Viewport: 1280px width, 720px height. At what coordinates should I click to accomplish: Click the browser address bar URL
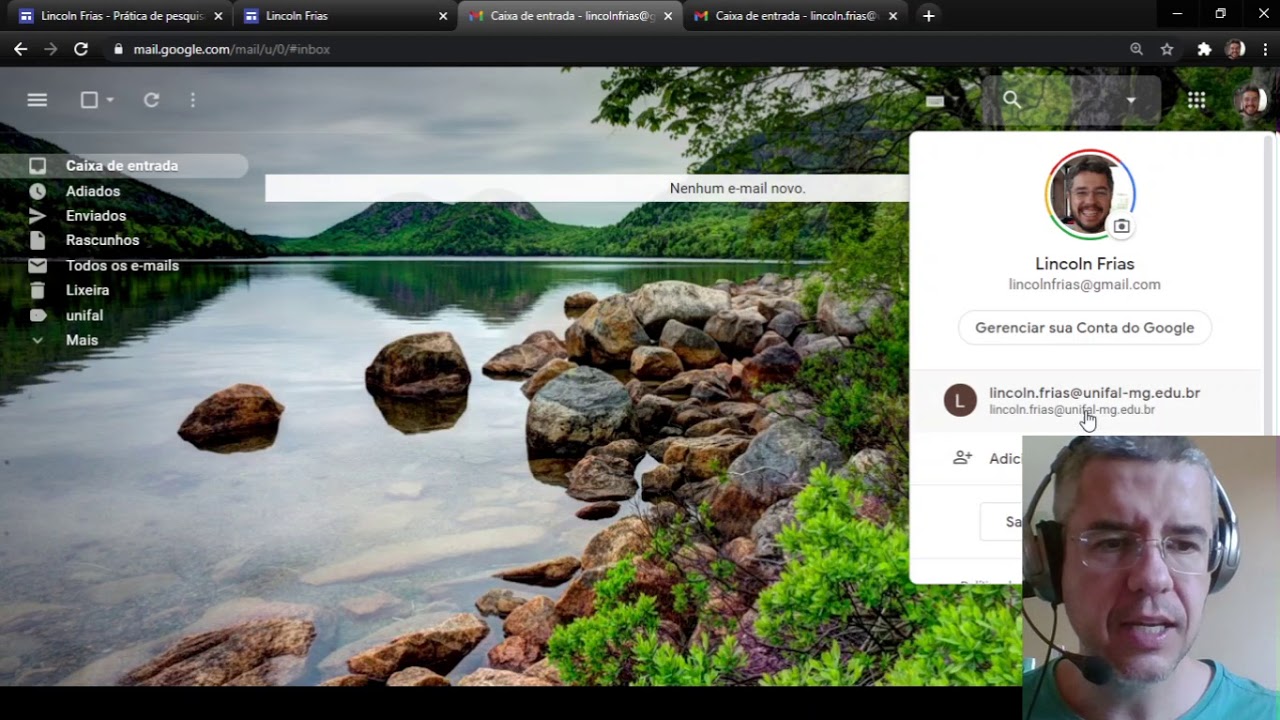point(232,49)
